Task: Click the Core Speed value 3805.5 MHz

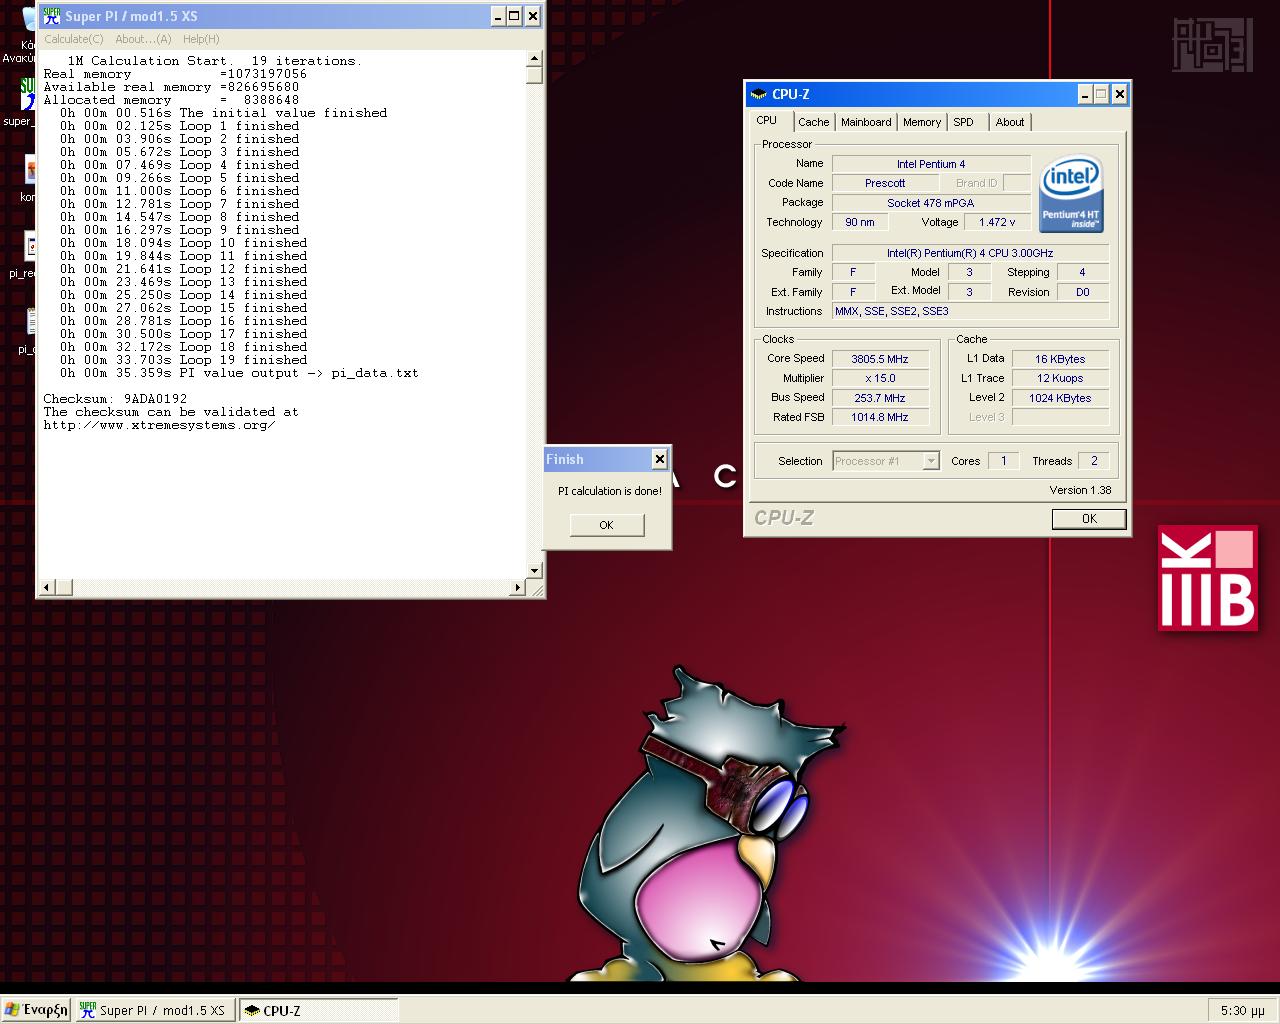Action: coord(880,359)
